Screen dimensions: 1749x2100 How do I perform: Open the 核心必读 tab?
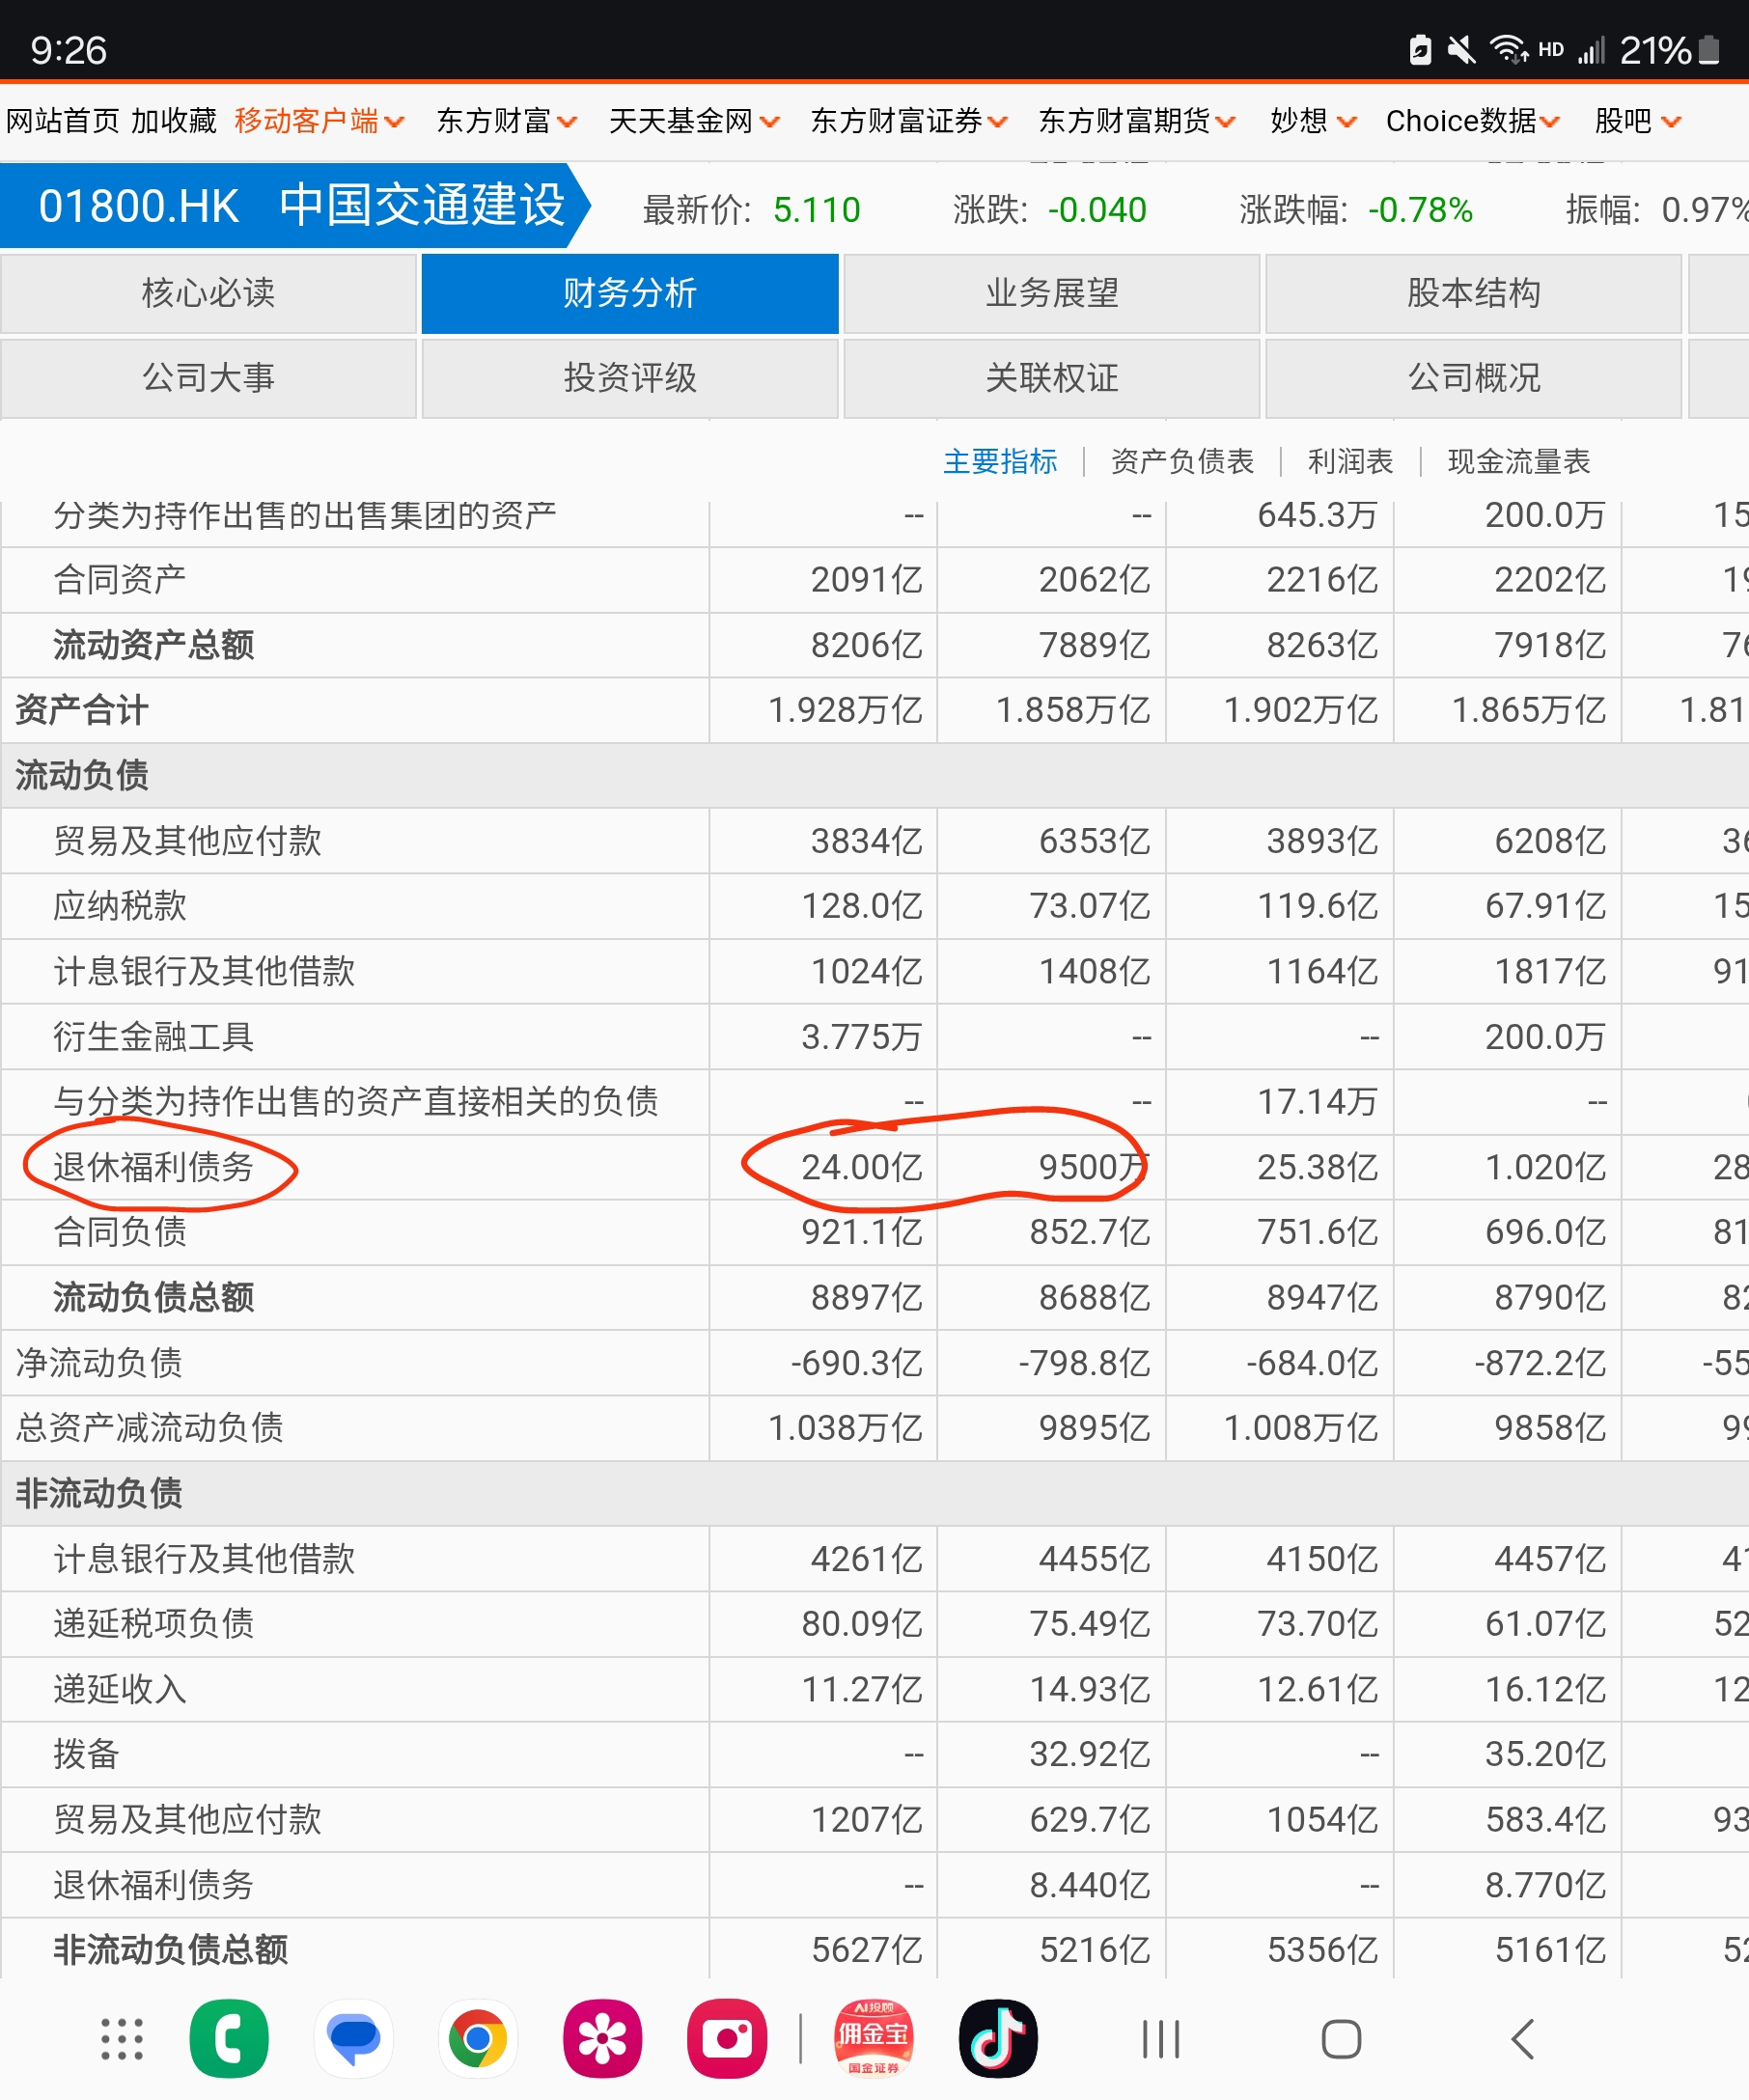pyautogui.click(x=208, y=293)
